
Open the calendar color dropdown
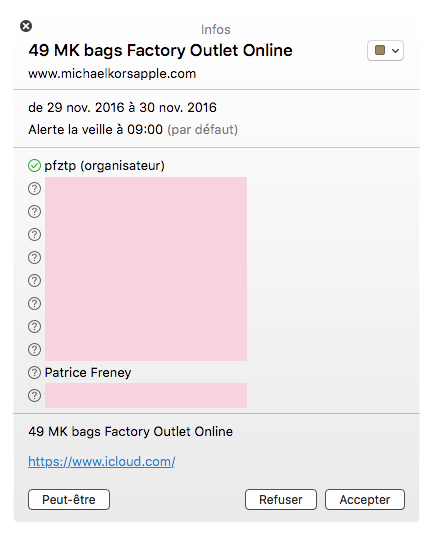tap(385, 51)
